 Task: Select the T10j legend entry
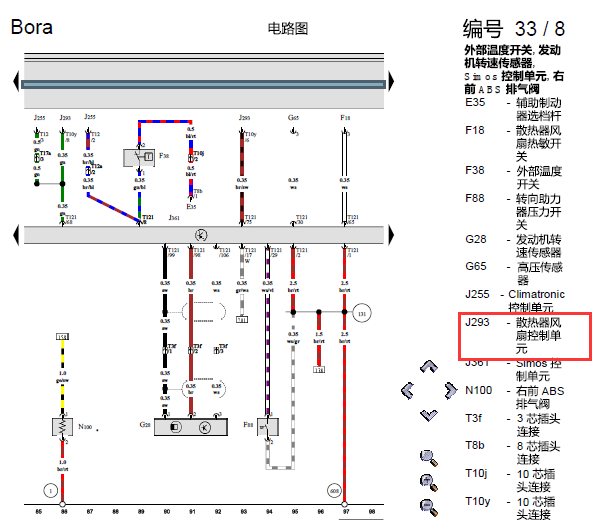click(510, 480)
